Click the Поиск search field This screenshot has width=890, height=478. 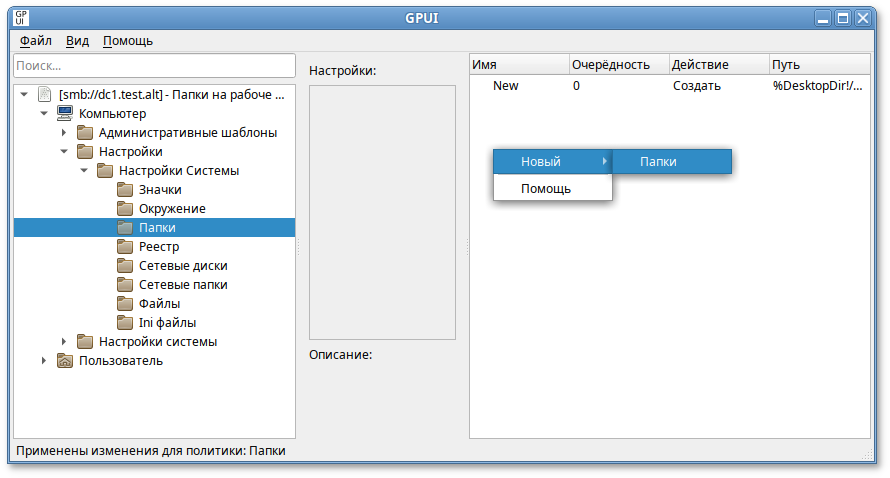[154, 66]
